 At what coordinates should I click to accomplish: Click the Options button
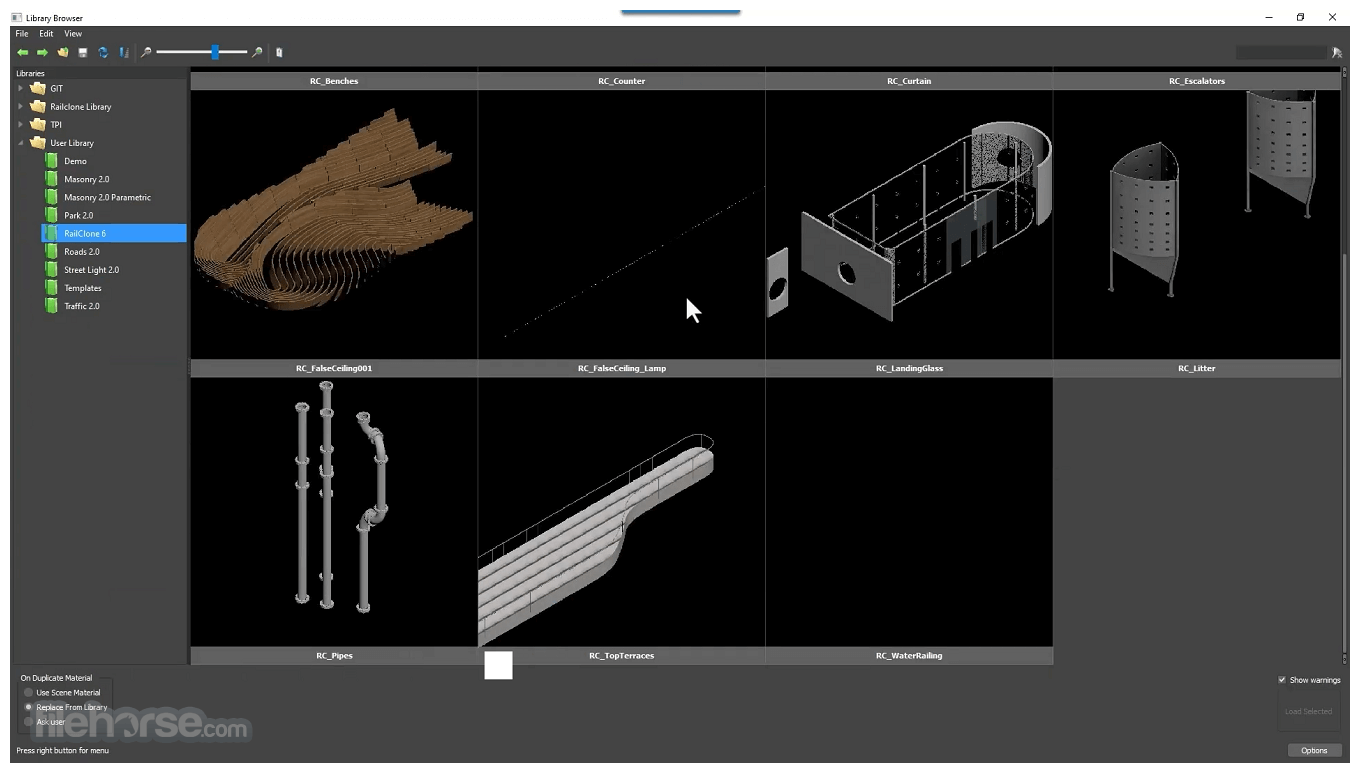pyautogui.click(x=1314, y=750)
